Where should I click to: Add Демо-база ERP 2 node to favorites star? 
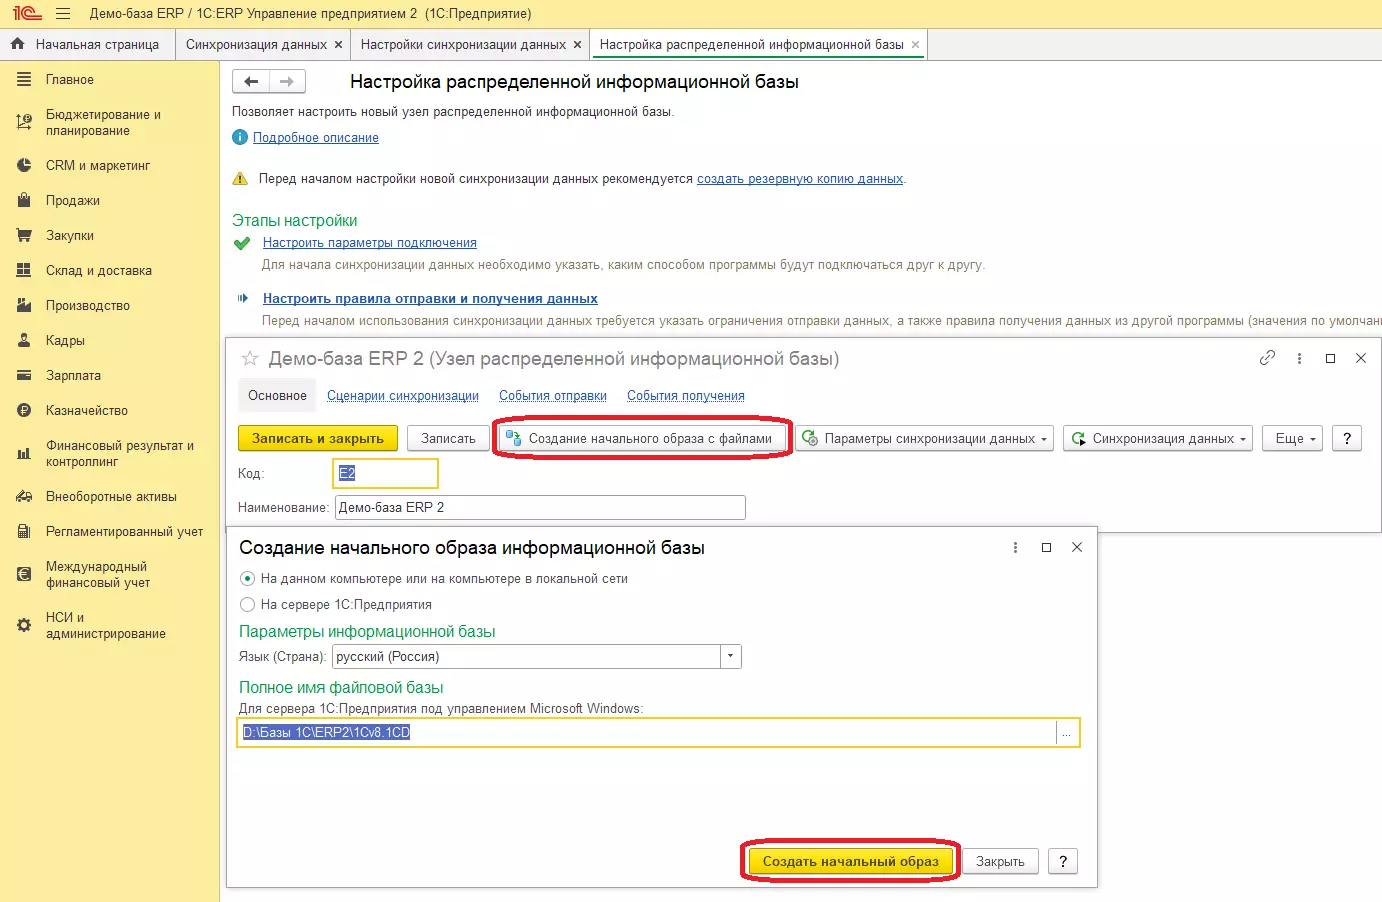click(250, 358)
